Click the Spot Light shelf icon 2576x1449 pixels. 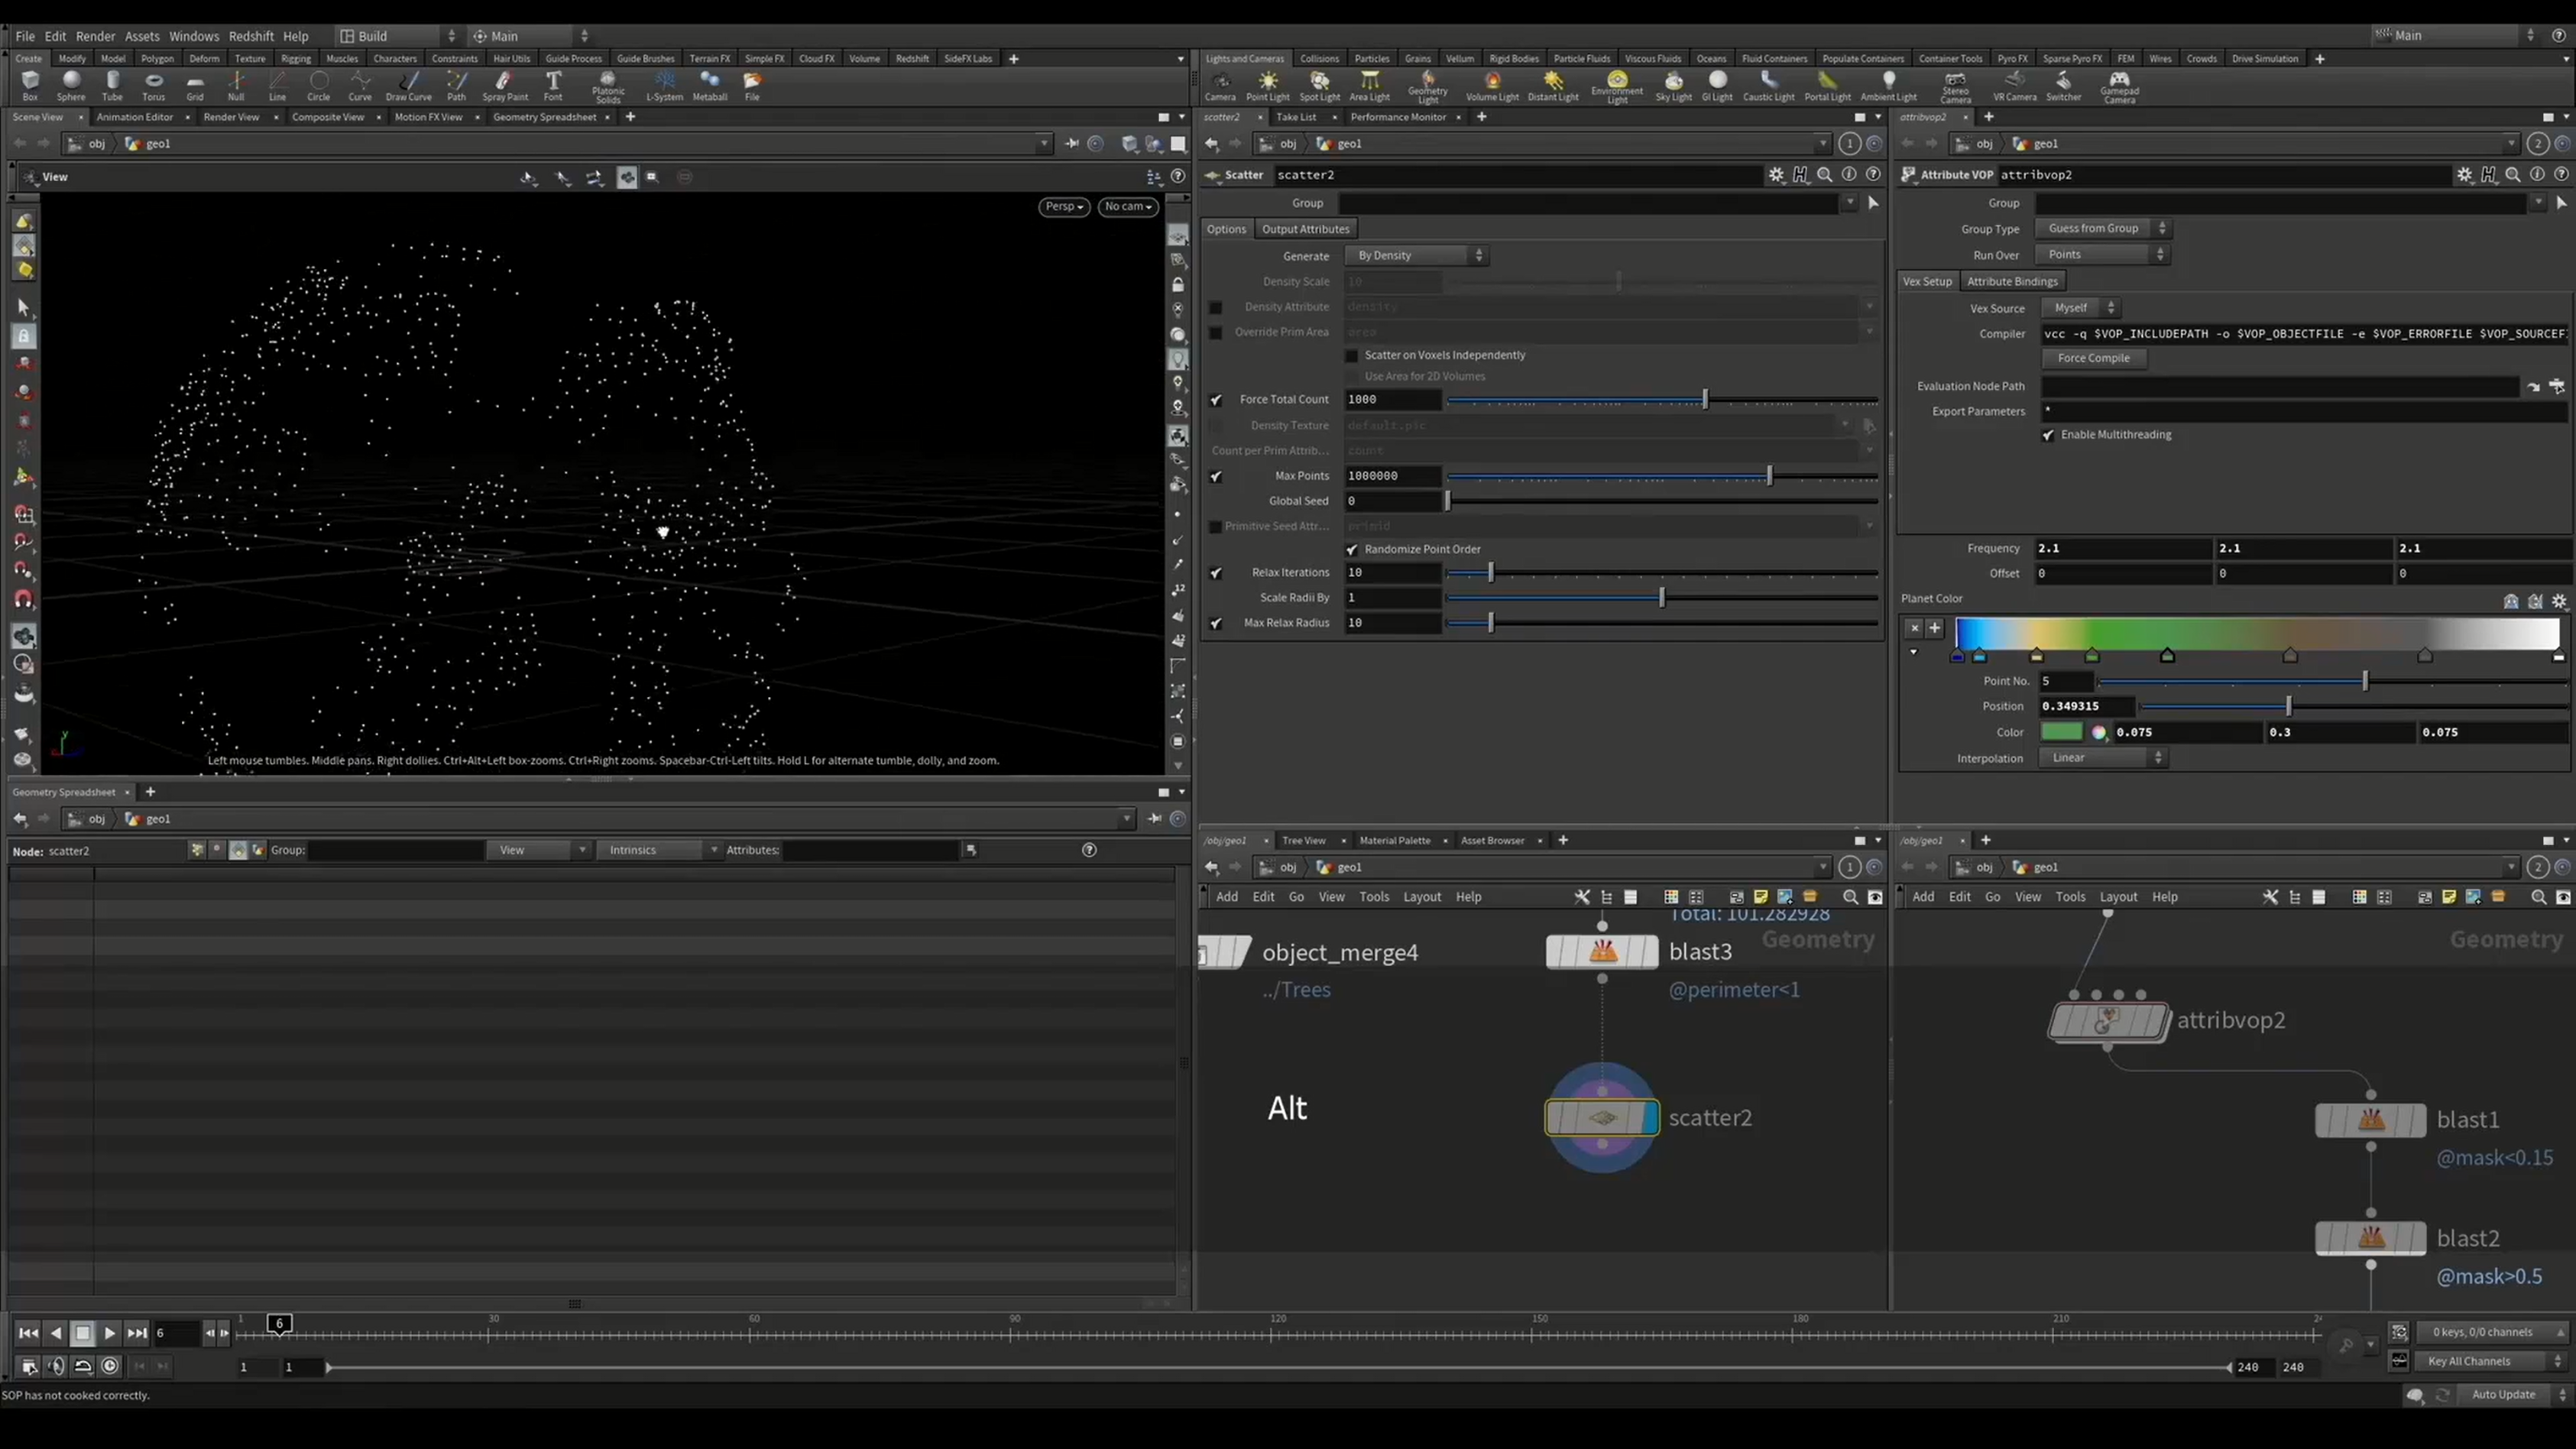pos(1319,86)
